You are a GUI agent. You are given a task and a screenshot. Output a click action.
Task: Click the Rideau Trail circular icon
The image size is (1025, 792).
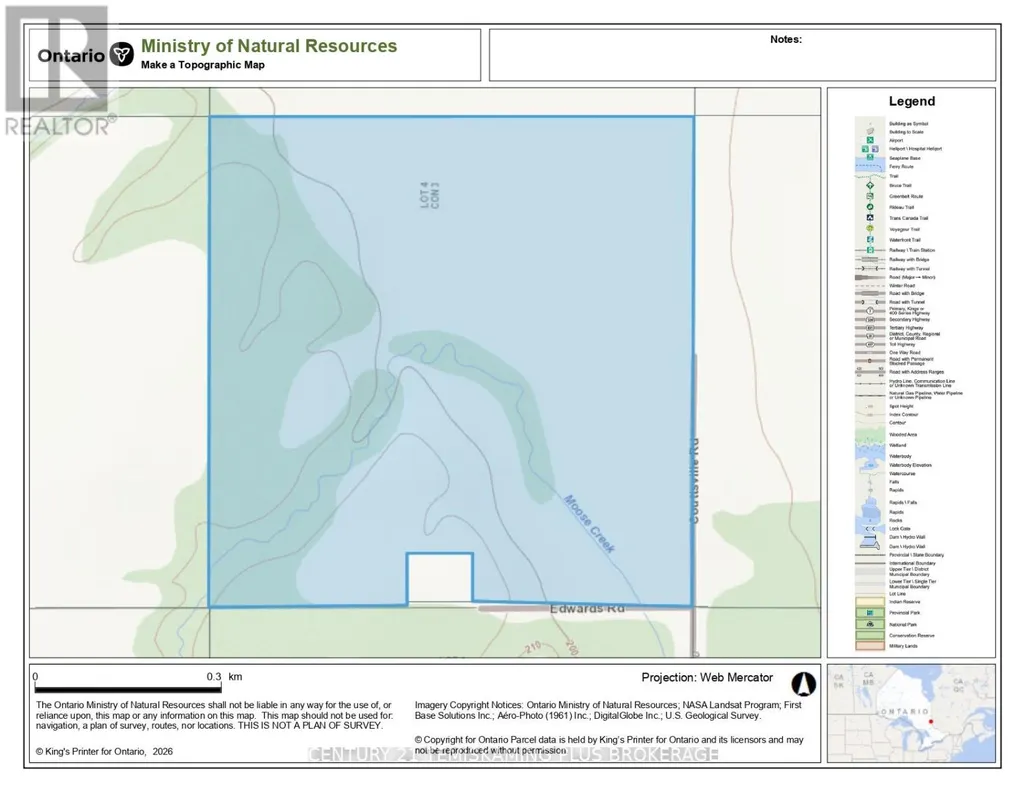pos(870,207)
